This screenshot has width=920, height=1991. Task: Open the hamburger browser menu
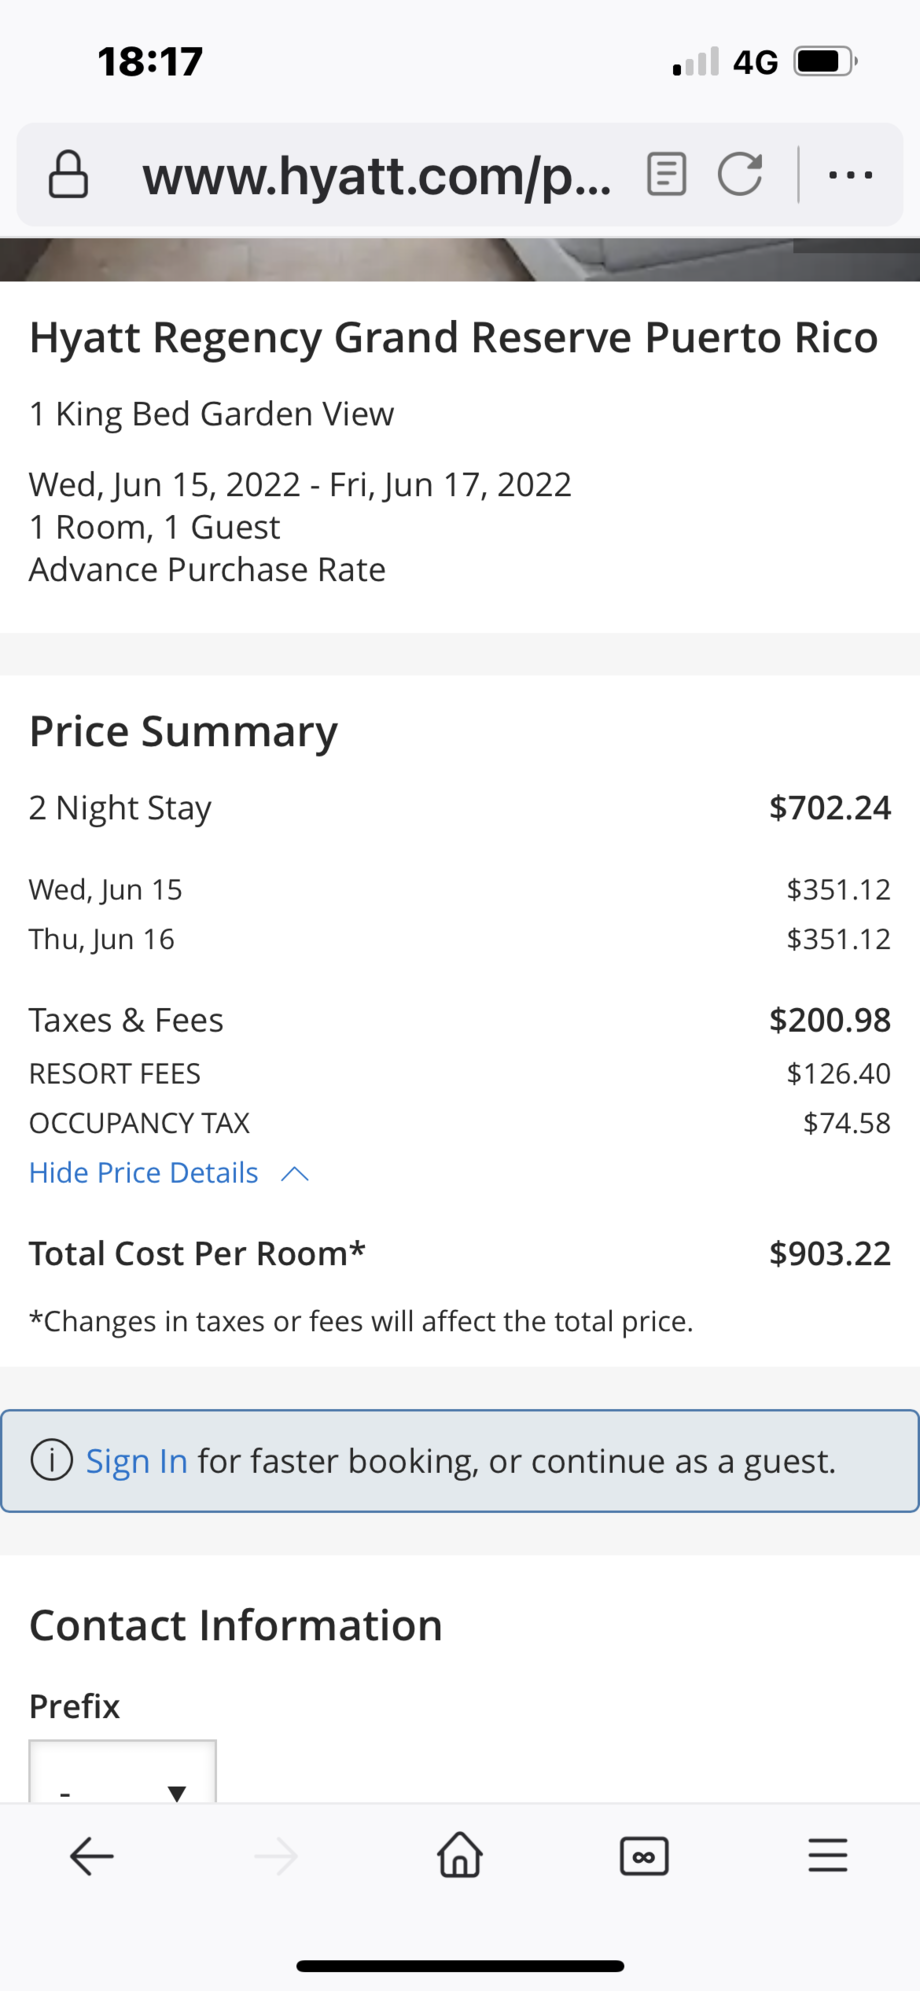[828, 1856]
